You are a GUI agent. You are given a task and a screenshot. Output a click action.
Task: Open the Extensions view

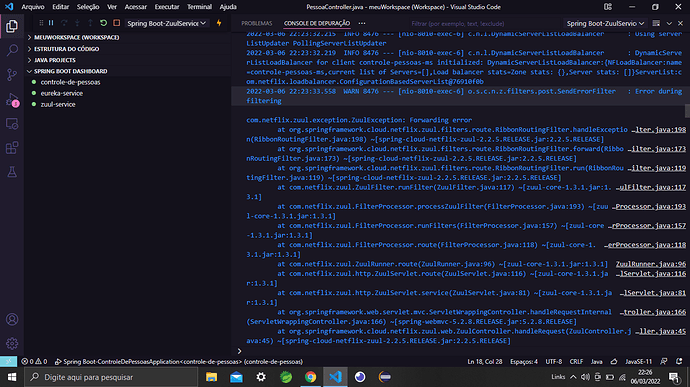pyautogui.click(x=12, y=148)
